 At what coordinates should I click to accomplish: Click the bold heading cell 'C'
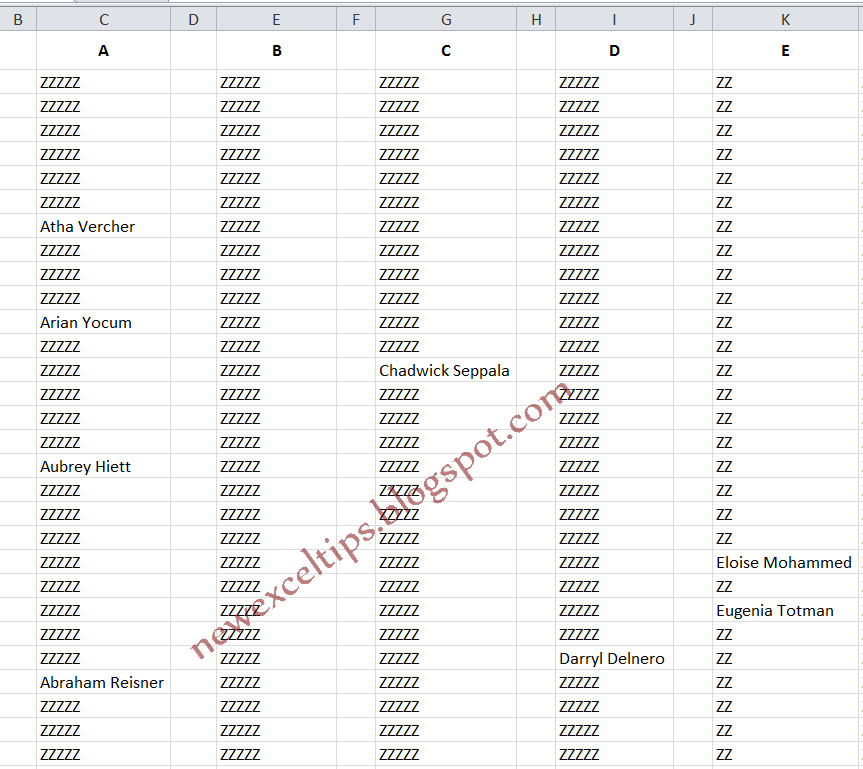446,51
